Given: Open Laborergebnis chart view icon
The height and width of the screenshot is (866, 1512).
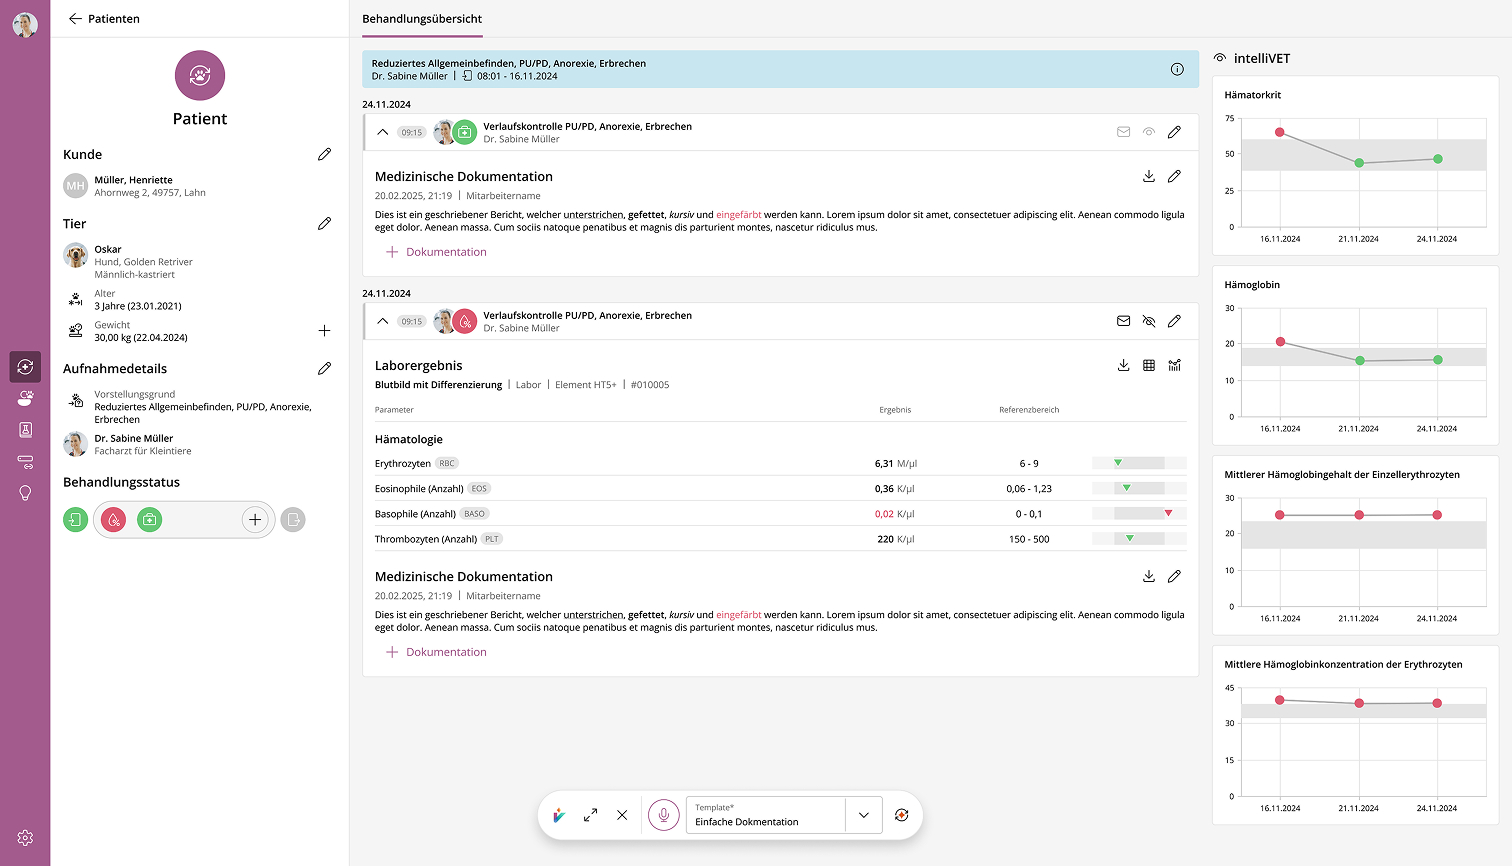Looking at the screenshot, I should click(x=1174, y=365).
